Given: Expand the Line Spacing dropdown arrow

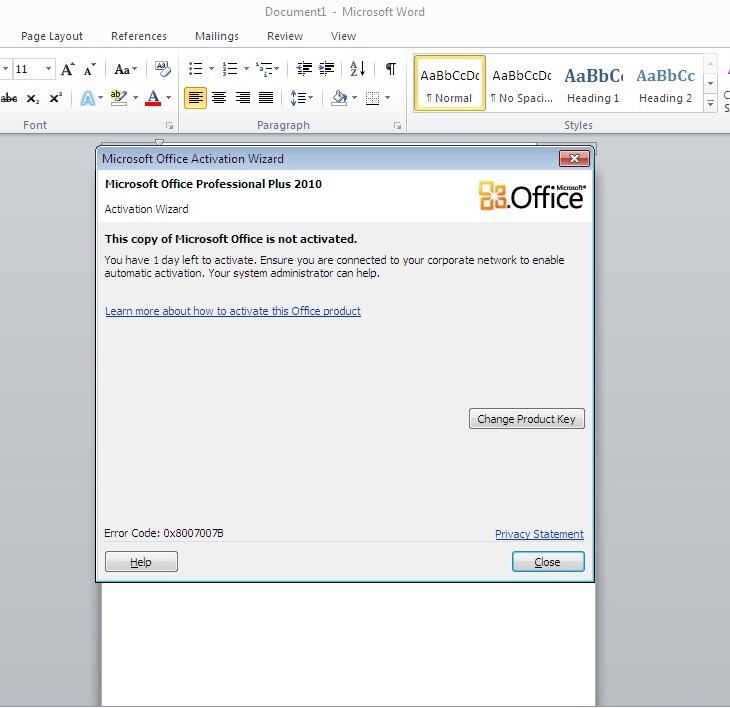Looking at the screenshot, I should [x=310, y=98].
